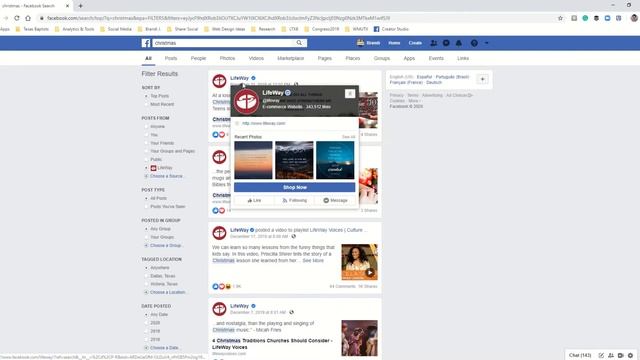The width and height of the screenshot is (640, 360).
Task: Switch to Videos tab
Action: pos(256,58)
